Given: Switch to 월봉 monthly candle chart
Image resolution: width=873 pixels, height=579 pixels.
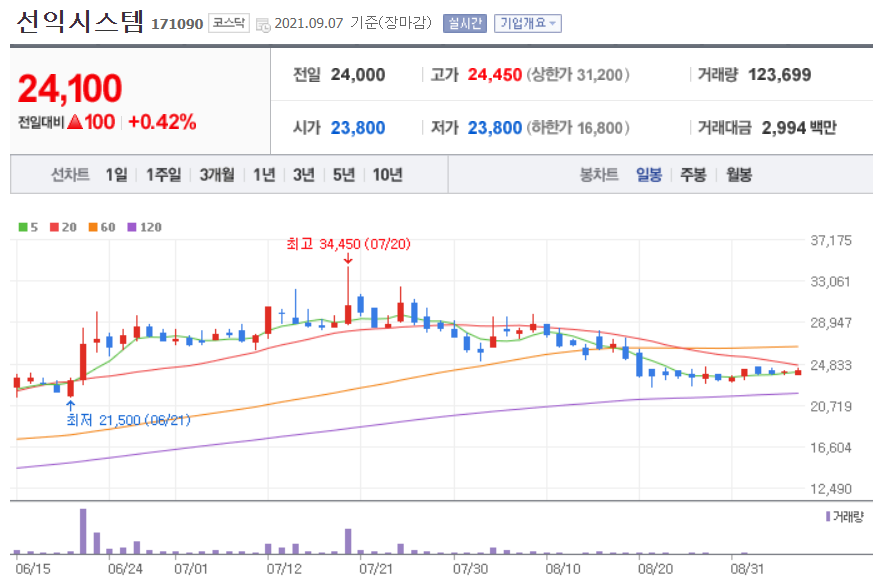Looking at the screenshot, I should [x=739, y=175].
